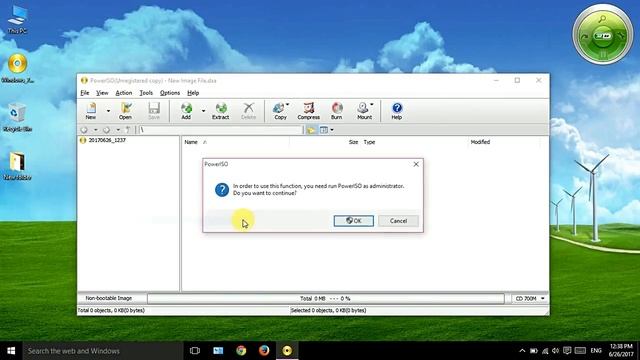
Task: Open the Recycle Bin desktop icon
Action: [17, 118]
